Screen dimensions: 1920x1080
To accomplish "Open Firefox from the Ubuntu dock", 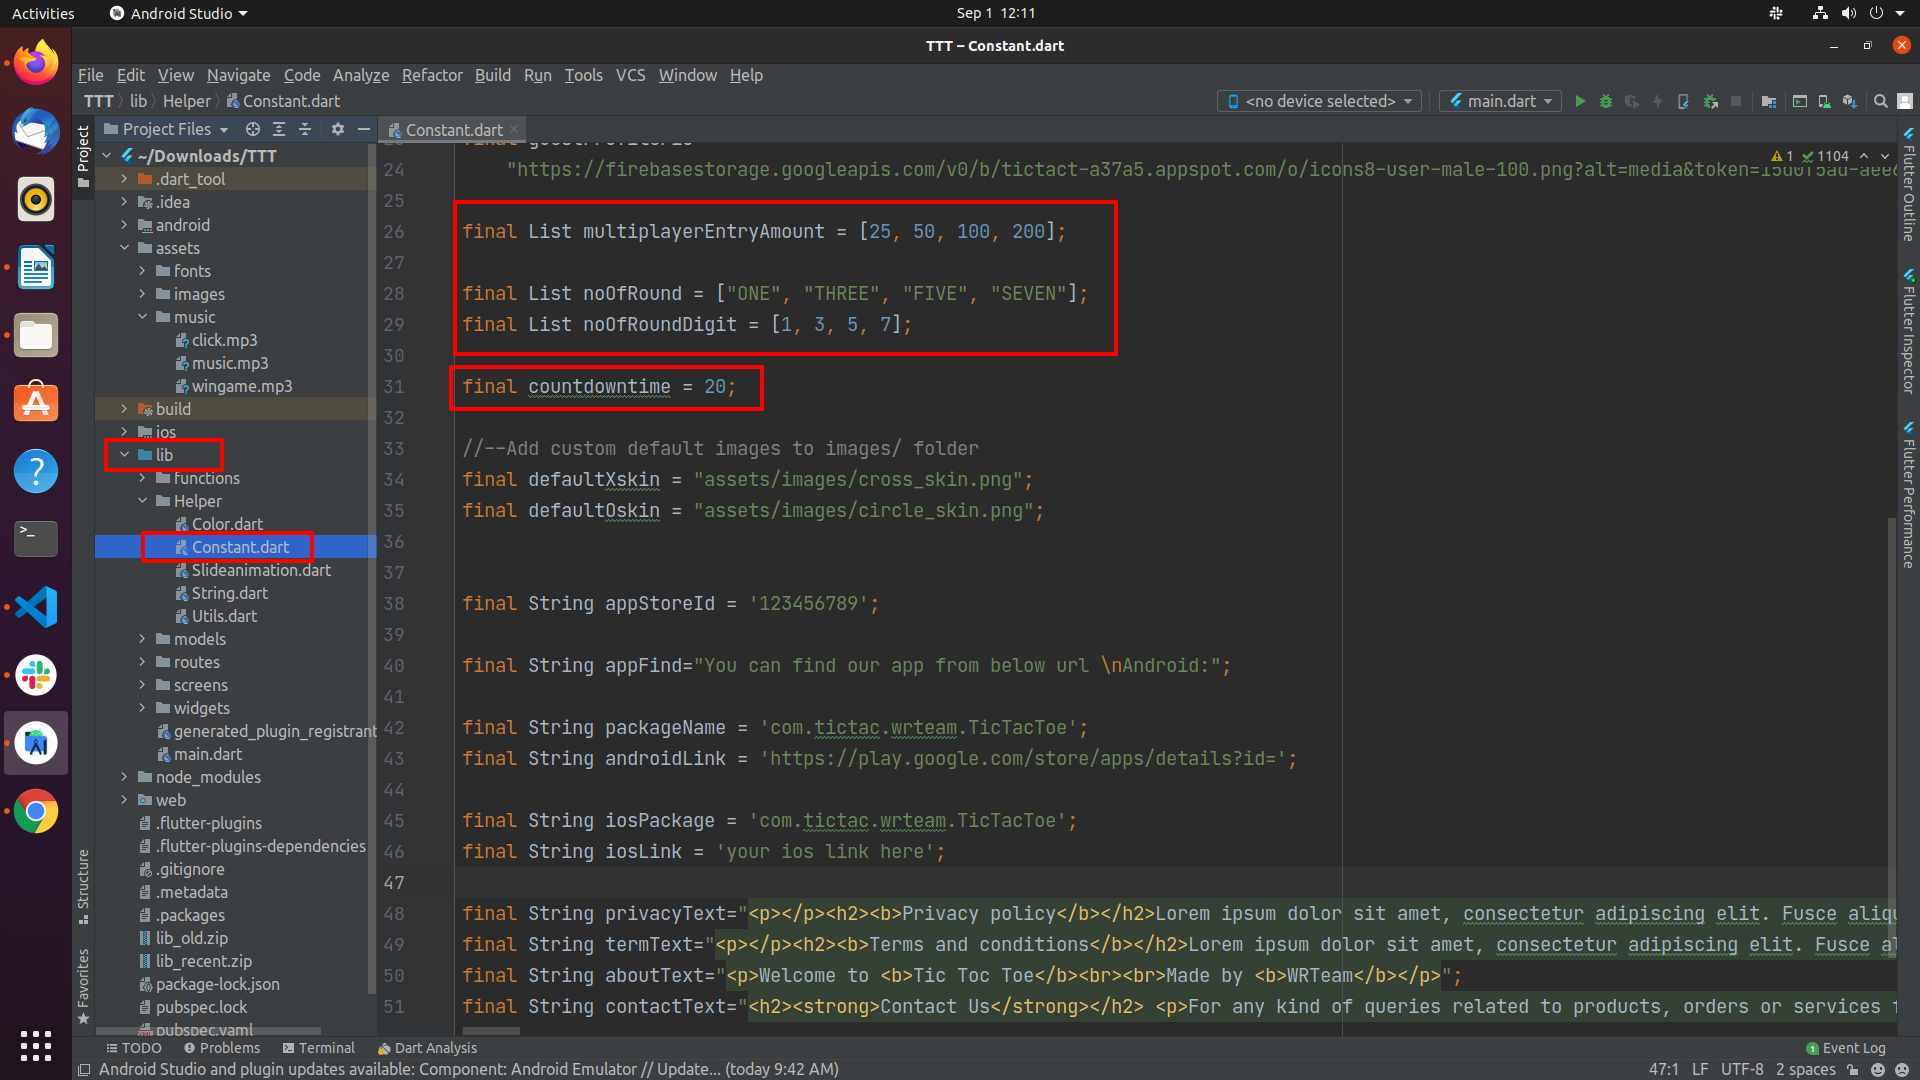I will pos(36,64).
